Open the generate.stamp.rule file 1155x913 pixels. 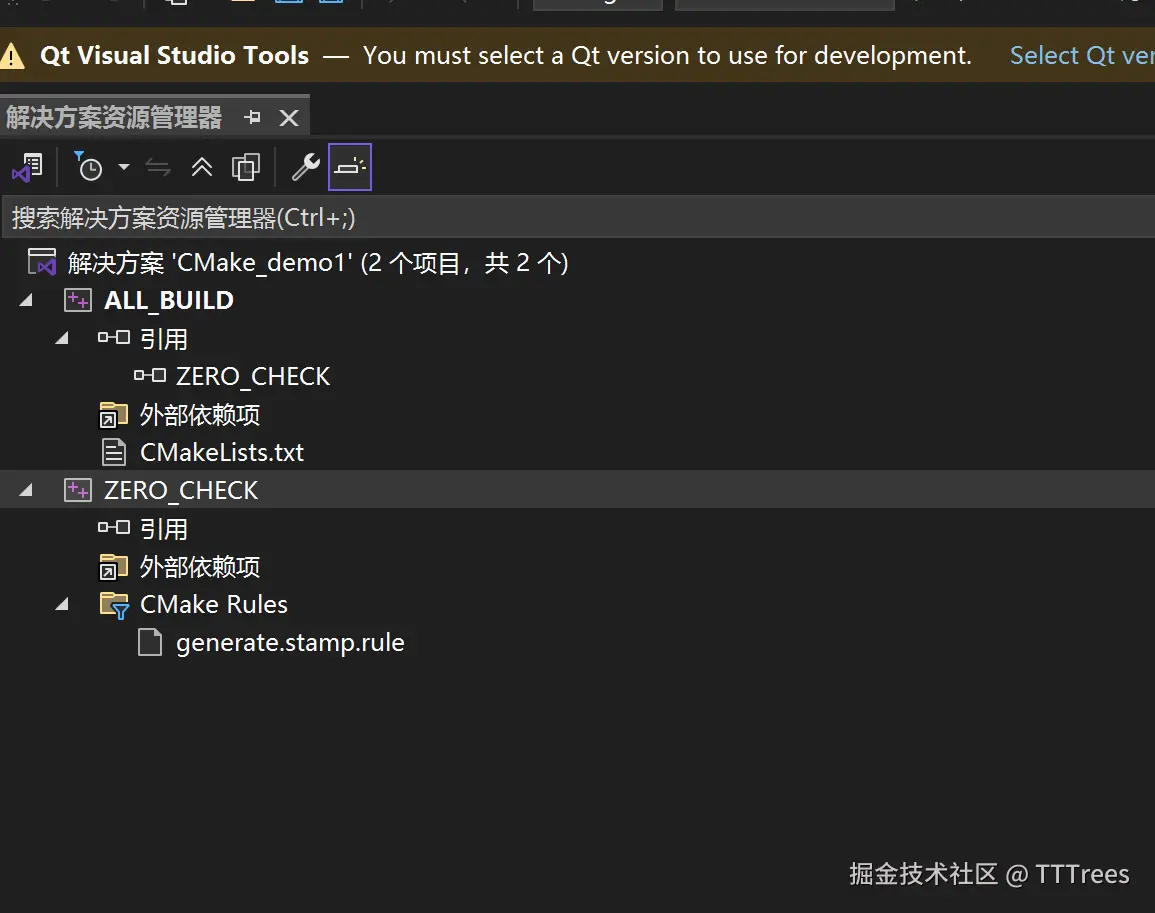pos(290,643)
